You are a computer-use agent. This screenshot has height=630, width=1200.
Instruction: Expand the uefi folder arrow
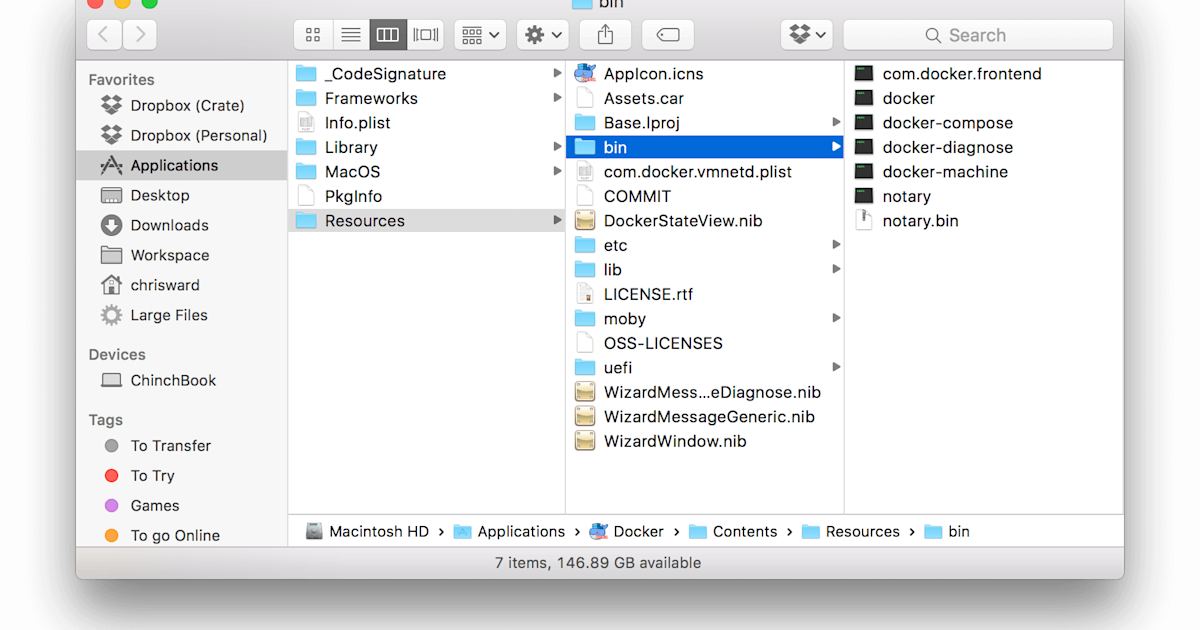pos(836,368)
